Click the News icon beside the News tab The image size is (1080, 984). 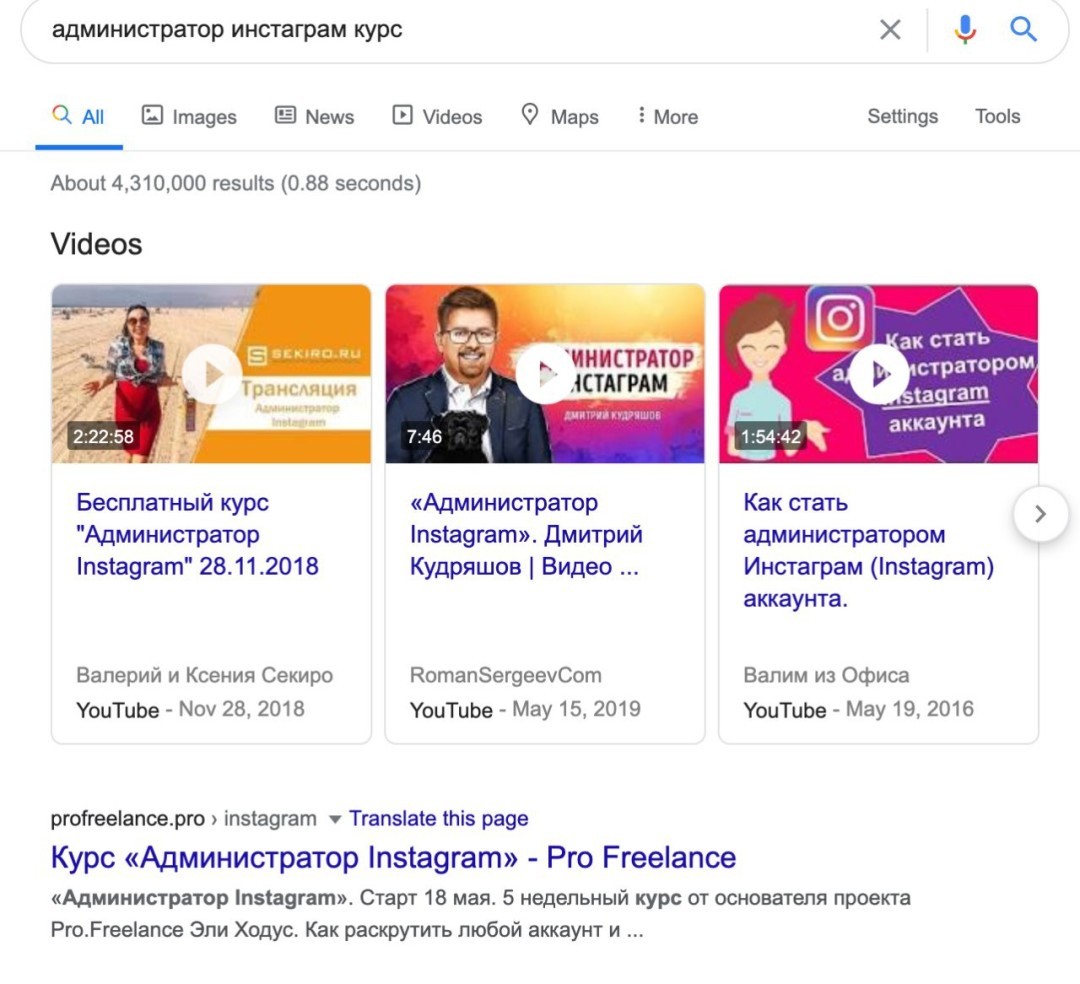point(286,116)
